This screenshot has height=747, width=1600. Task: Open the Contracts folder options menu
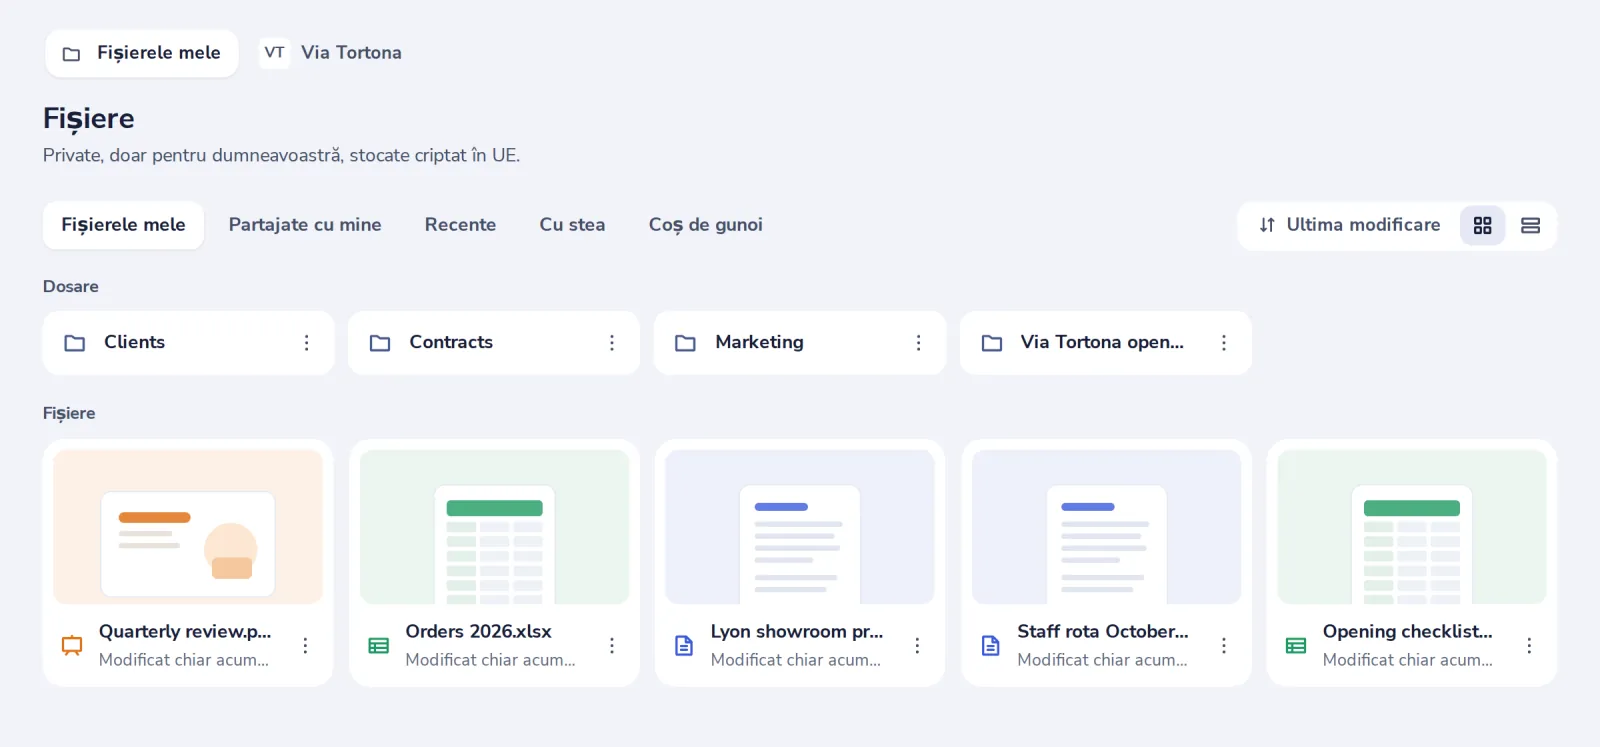pyautogui.click(x=612, y=343)
